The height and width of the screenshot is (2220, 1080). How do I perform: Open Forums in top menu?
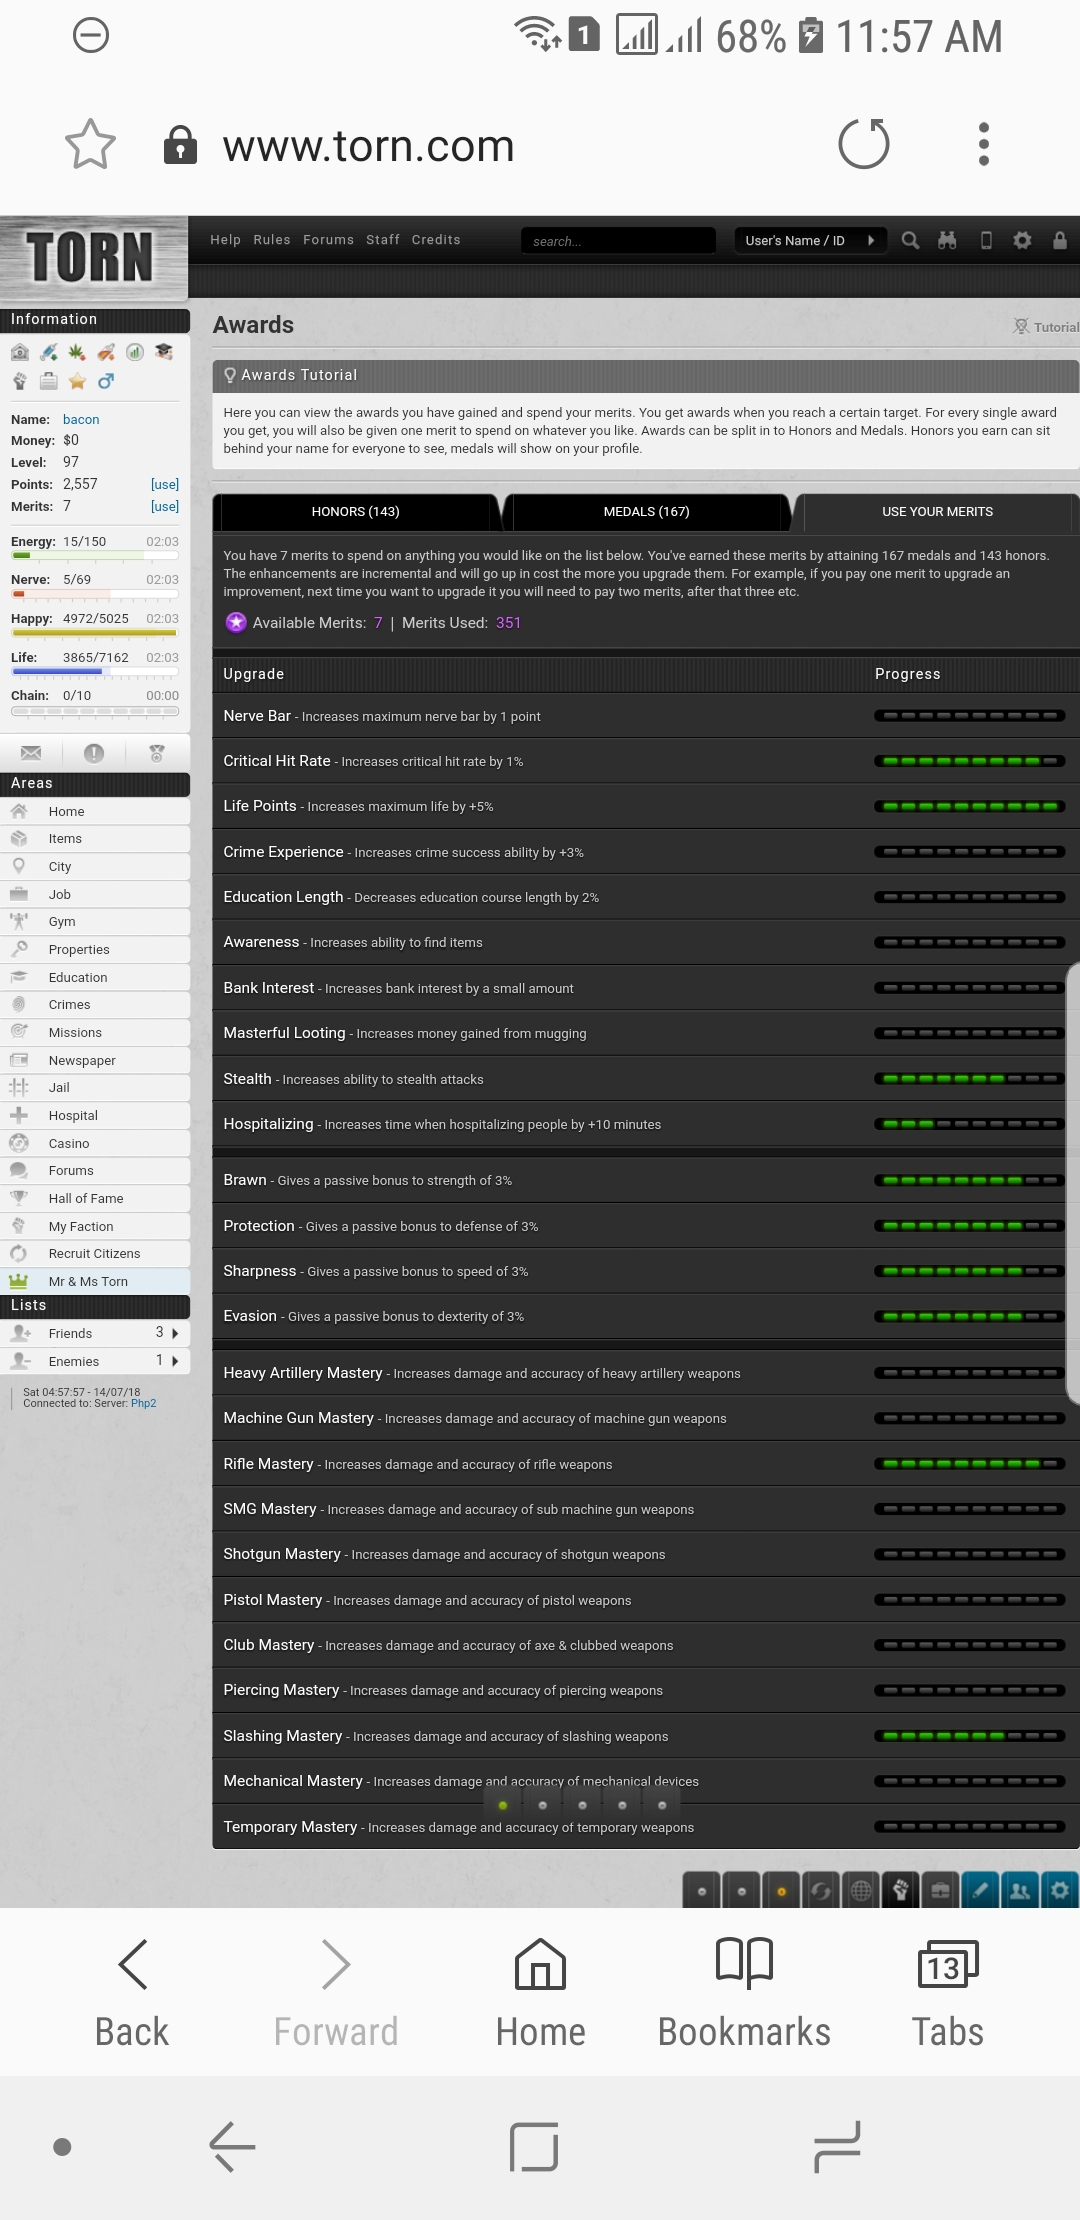tap(328, 240)
